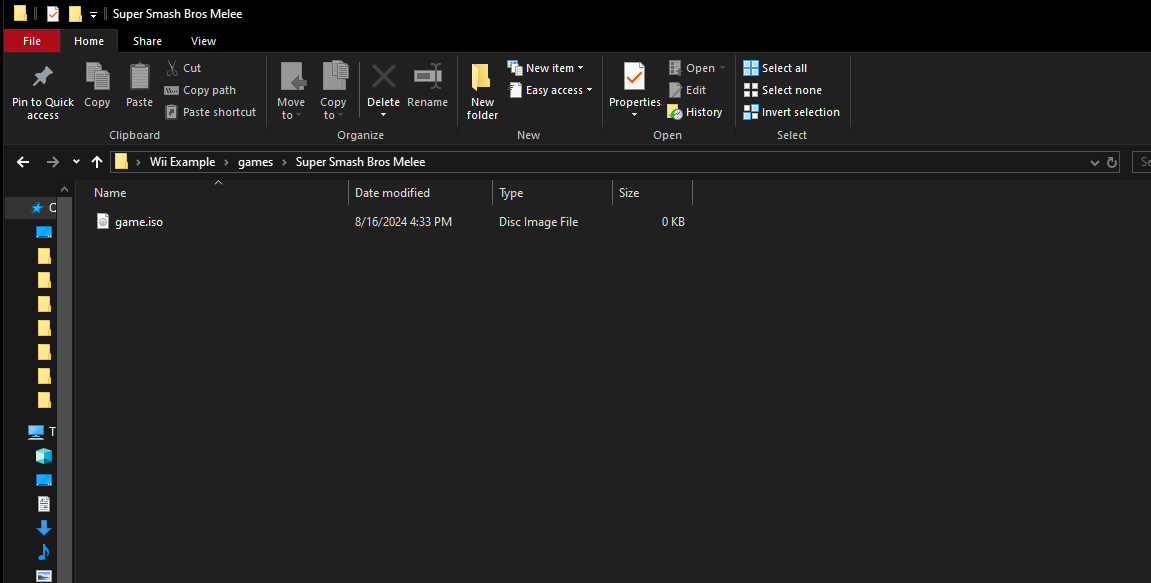Sort by the Size column
The image size is (1151, 583).
[653, 192]
